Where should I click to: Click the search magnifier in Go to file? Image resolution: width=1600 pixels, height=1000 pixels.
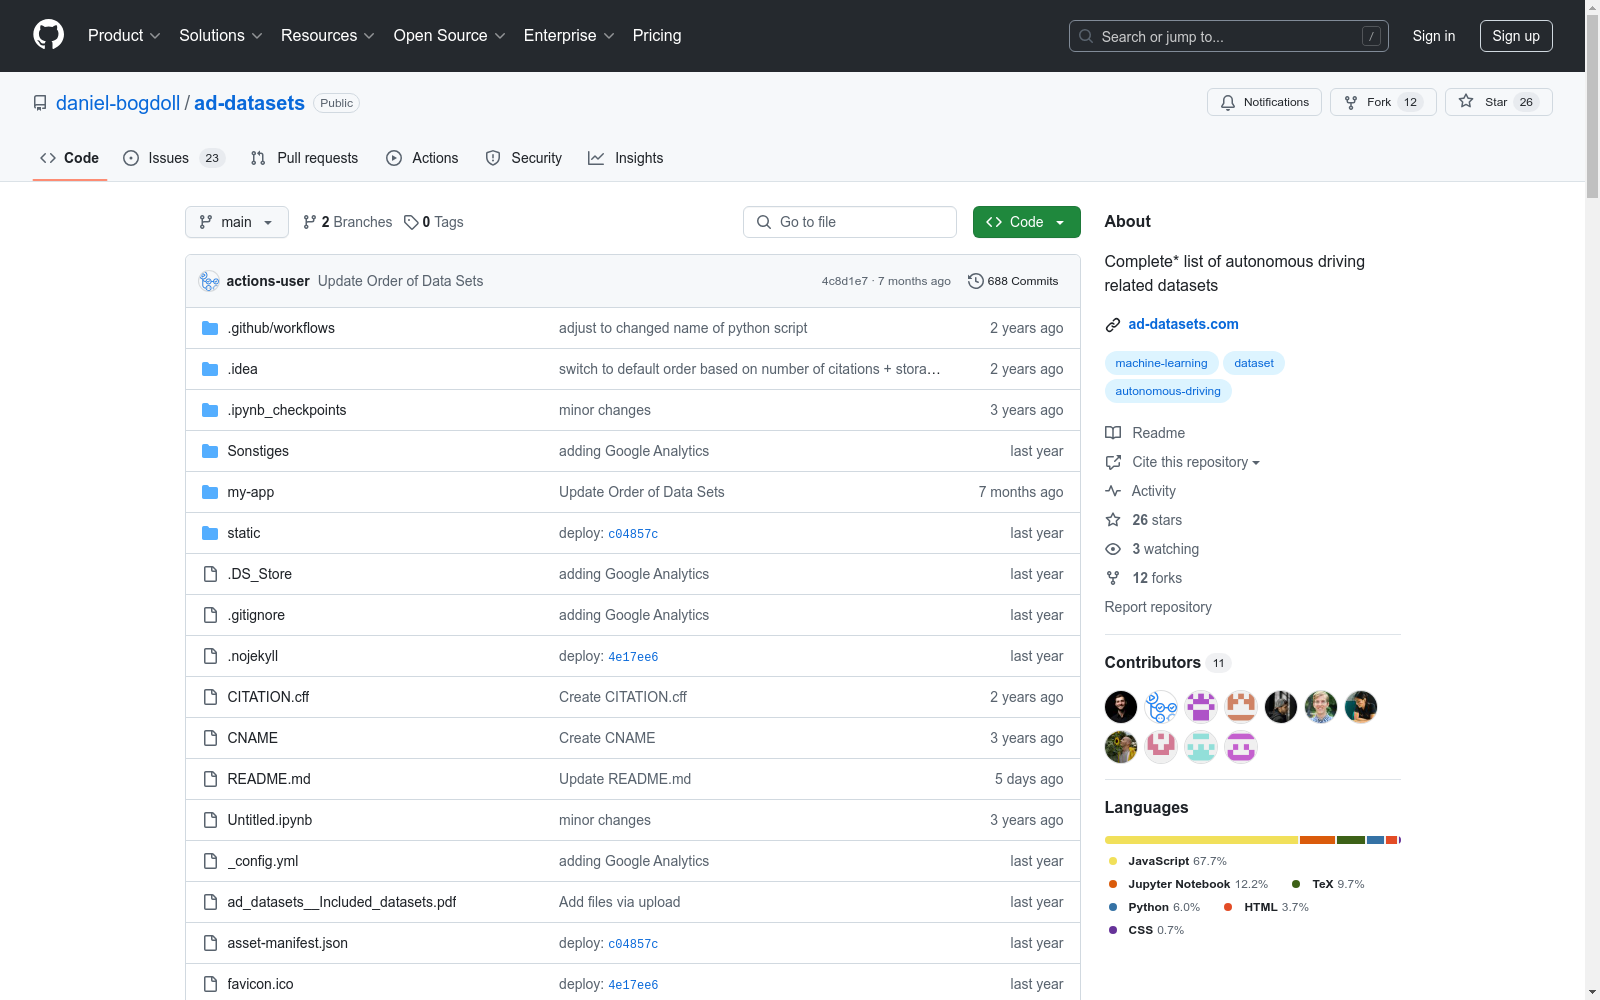coord(764,222)
